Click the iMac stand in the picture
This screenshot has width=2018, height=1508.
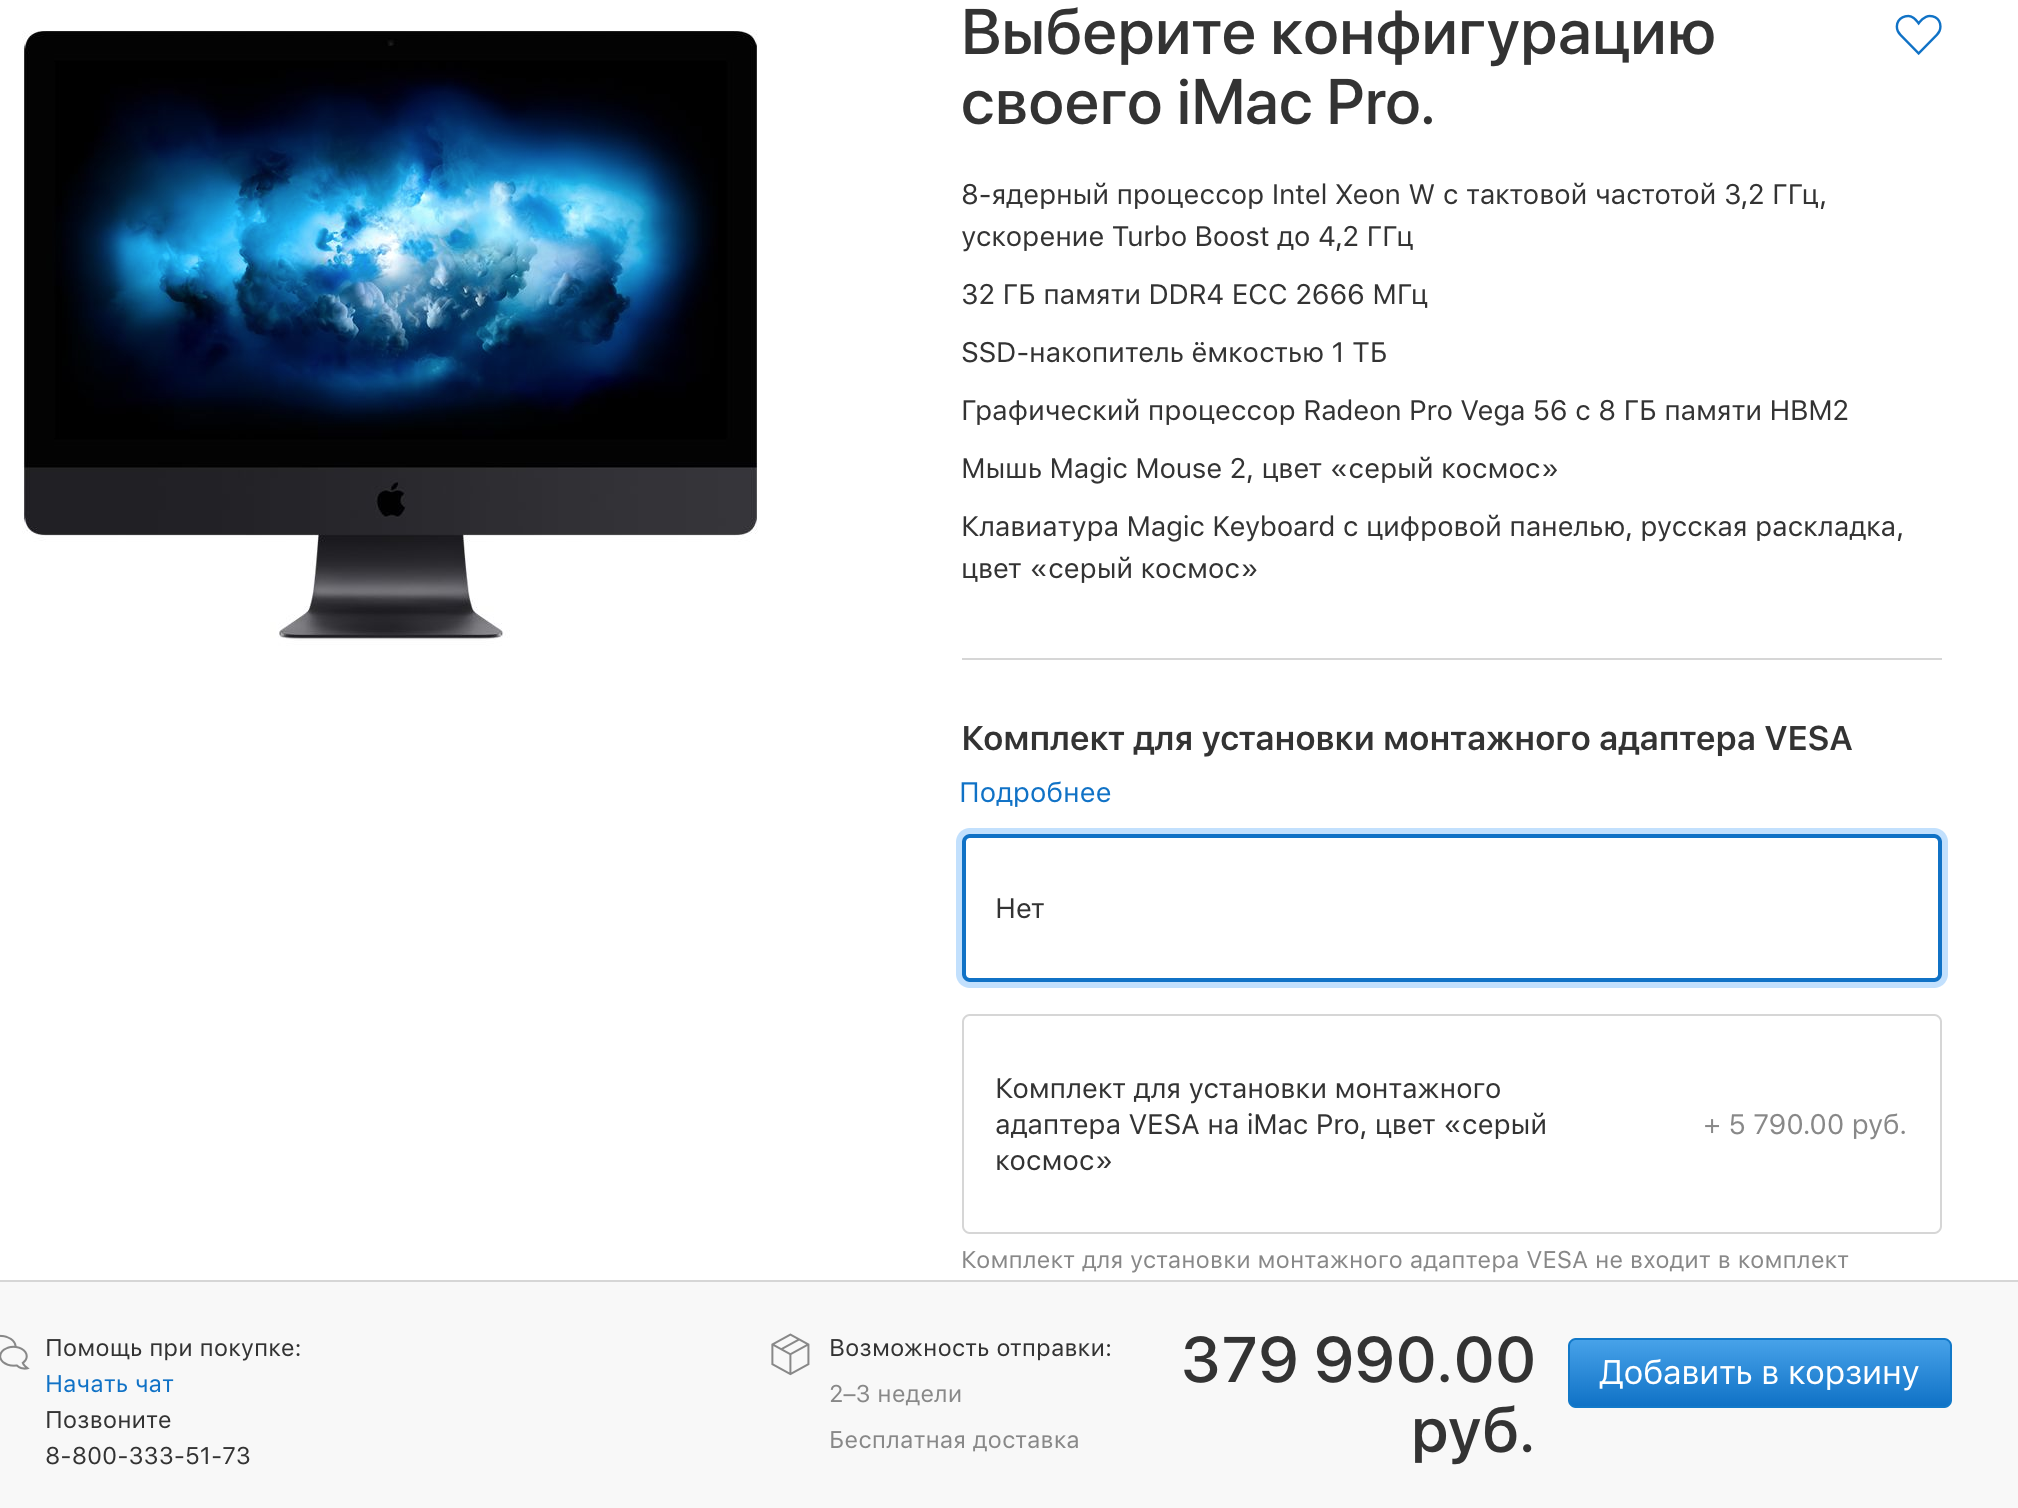391,586
